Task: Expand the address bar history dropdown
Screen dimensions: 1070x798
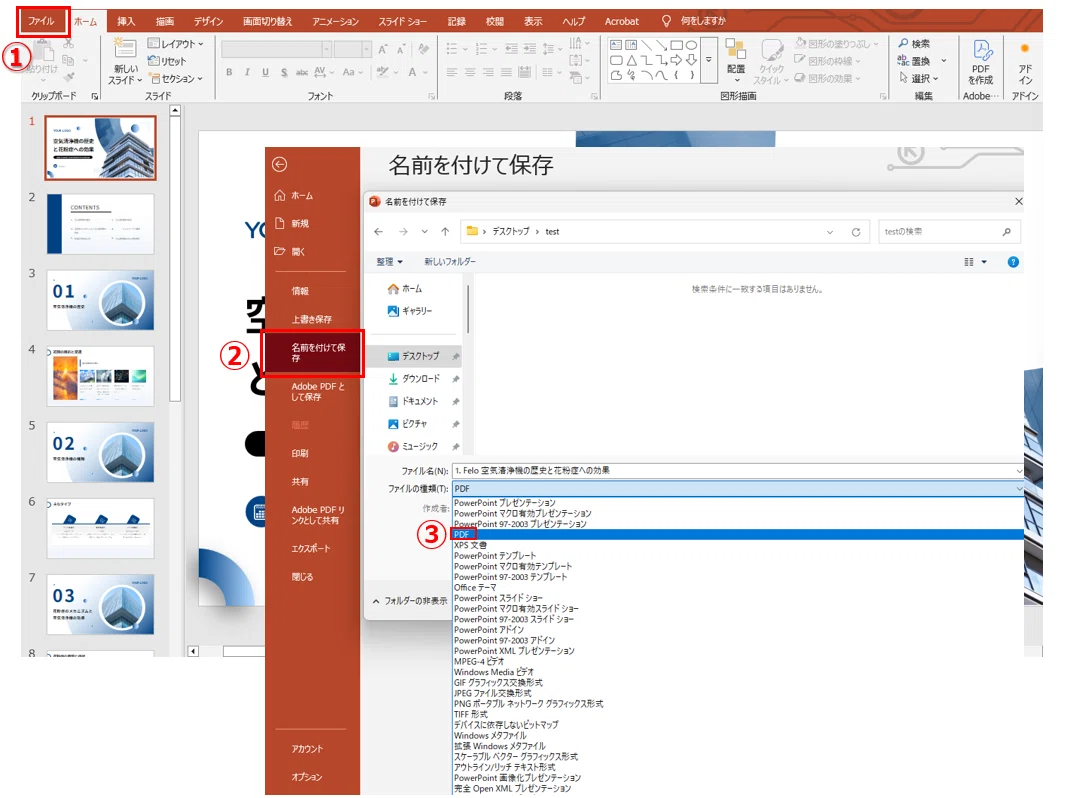Action: 830,232
